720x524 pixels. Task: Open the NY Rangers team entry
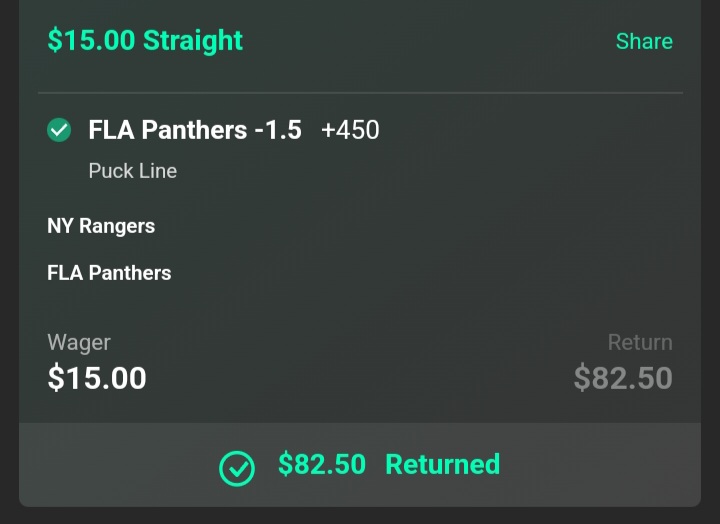(101, 226)
